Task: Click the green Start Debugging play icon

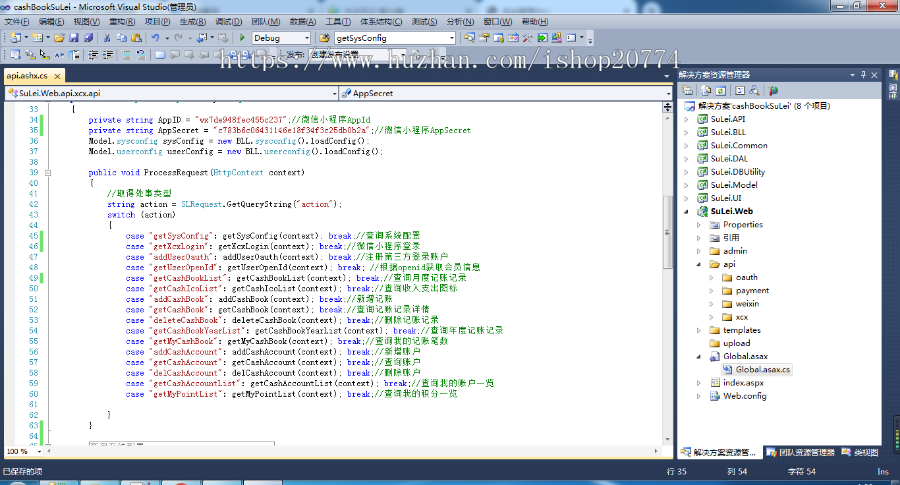Action: coord(244,38)
